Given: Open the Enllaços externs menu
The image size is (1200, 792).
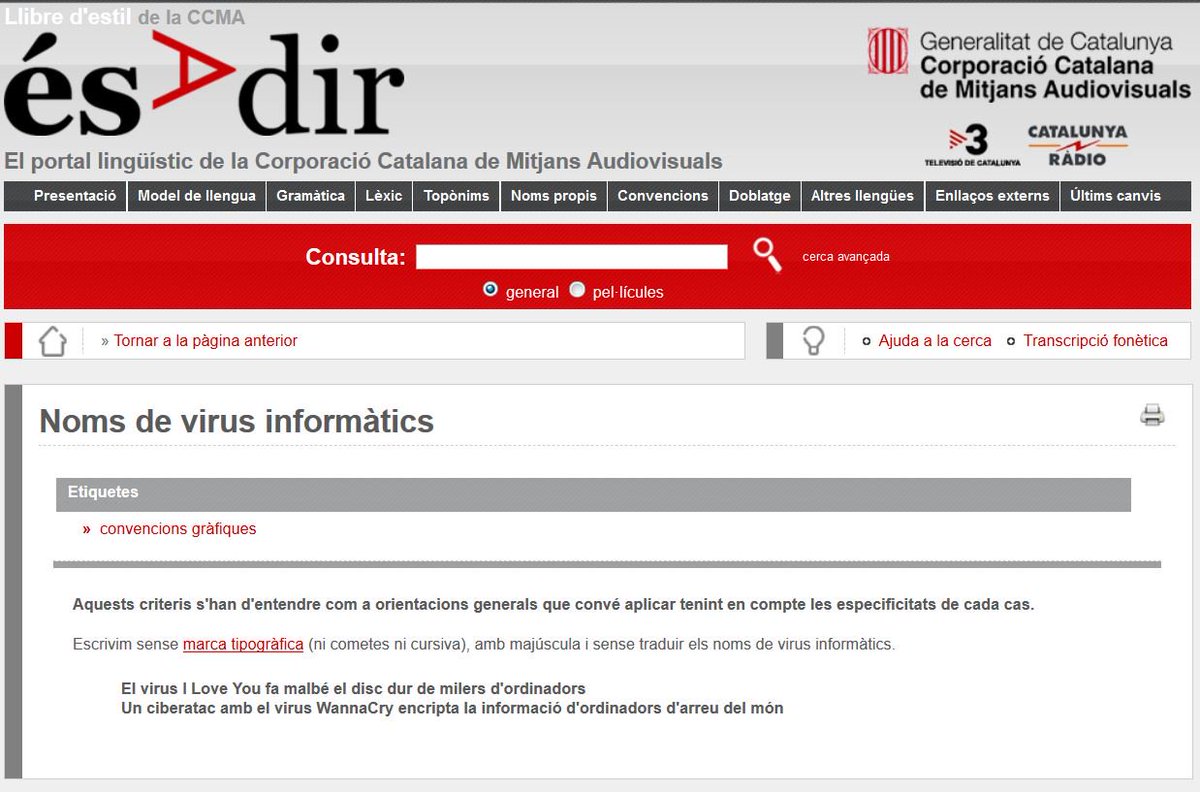Looking at the screenshot, I should click(x=992, y=196).
